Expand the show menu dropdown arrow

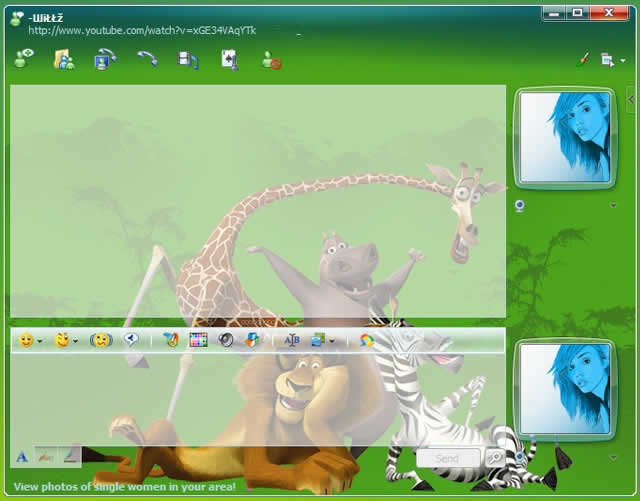click(x=623, y=60)
